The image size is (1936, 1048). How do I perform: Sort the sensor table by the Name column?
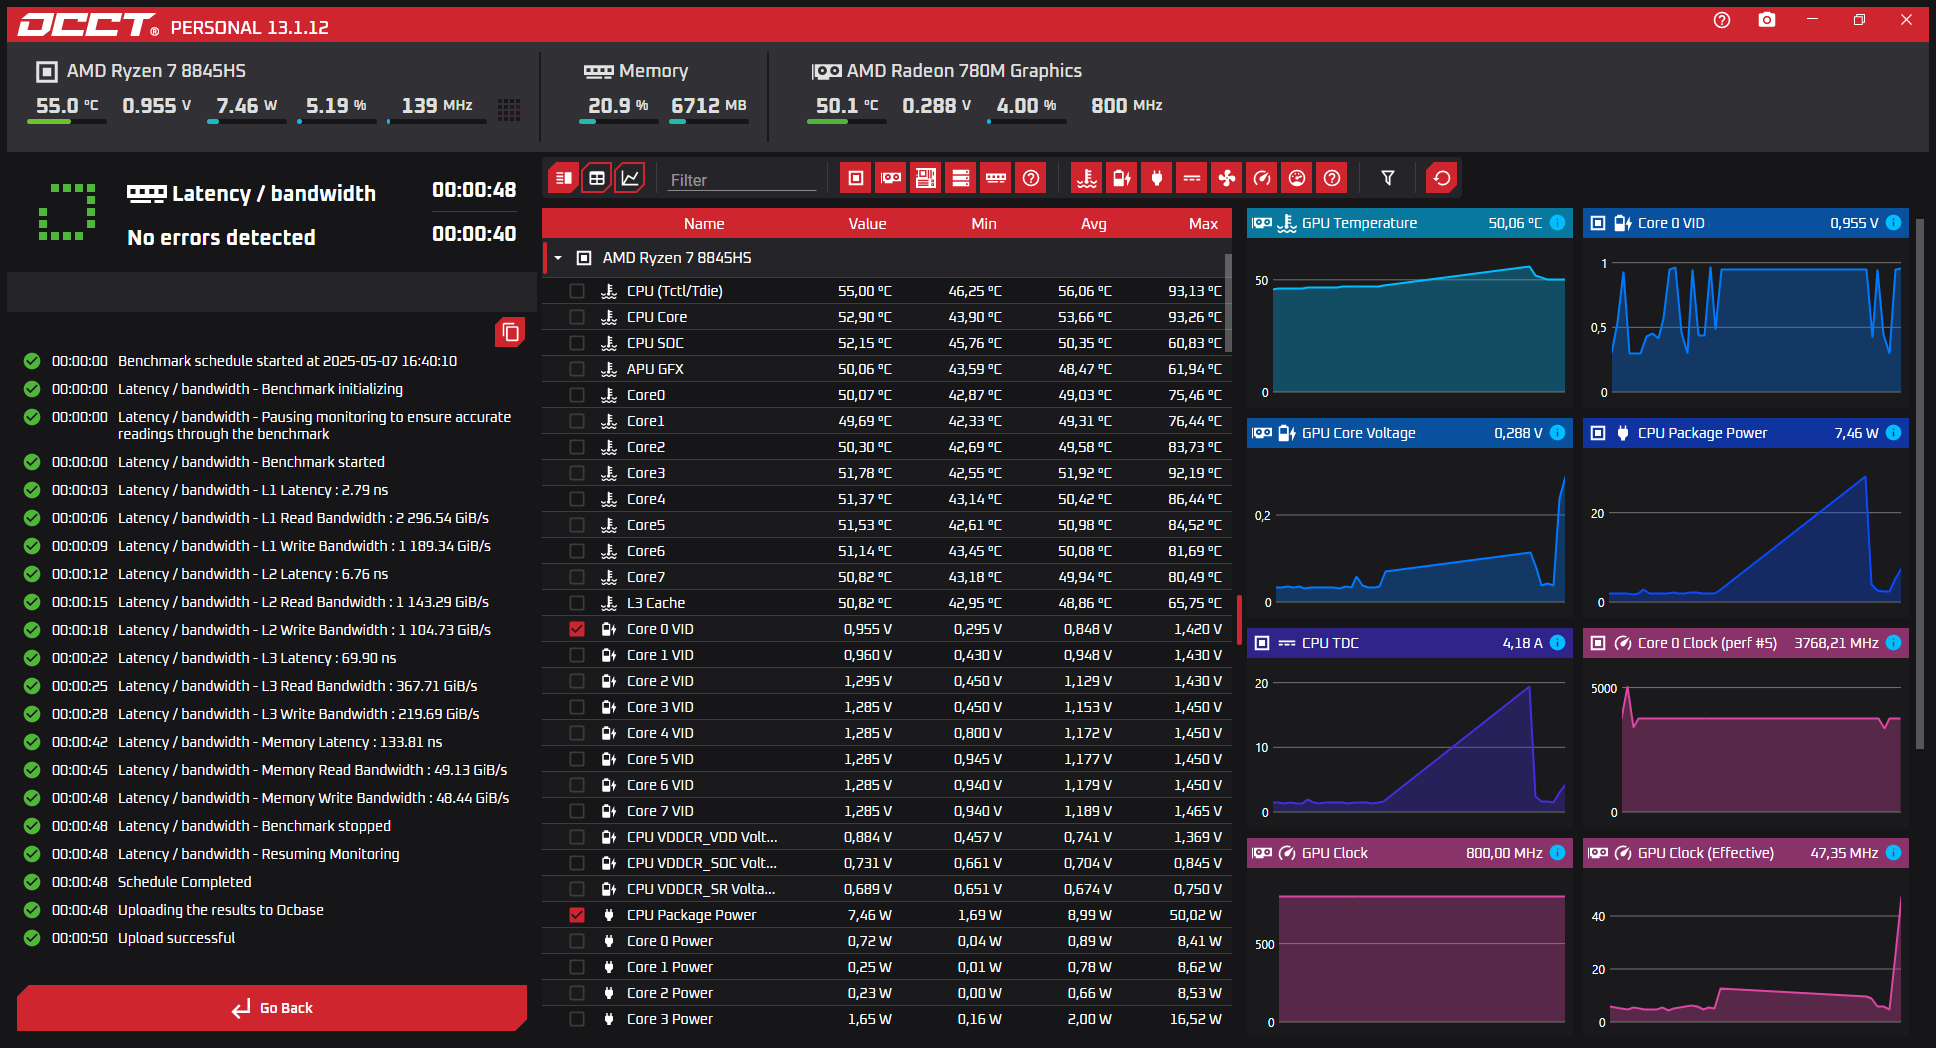pyautogui.click(x=704, y=224)
